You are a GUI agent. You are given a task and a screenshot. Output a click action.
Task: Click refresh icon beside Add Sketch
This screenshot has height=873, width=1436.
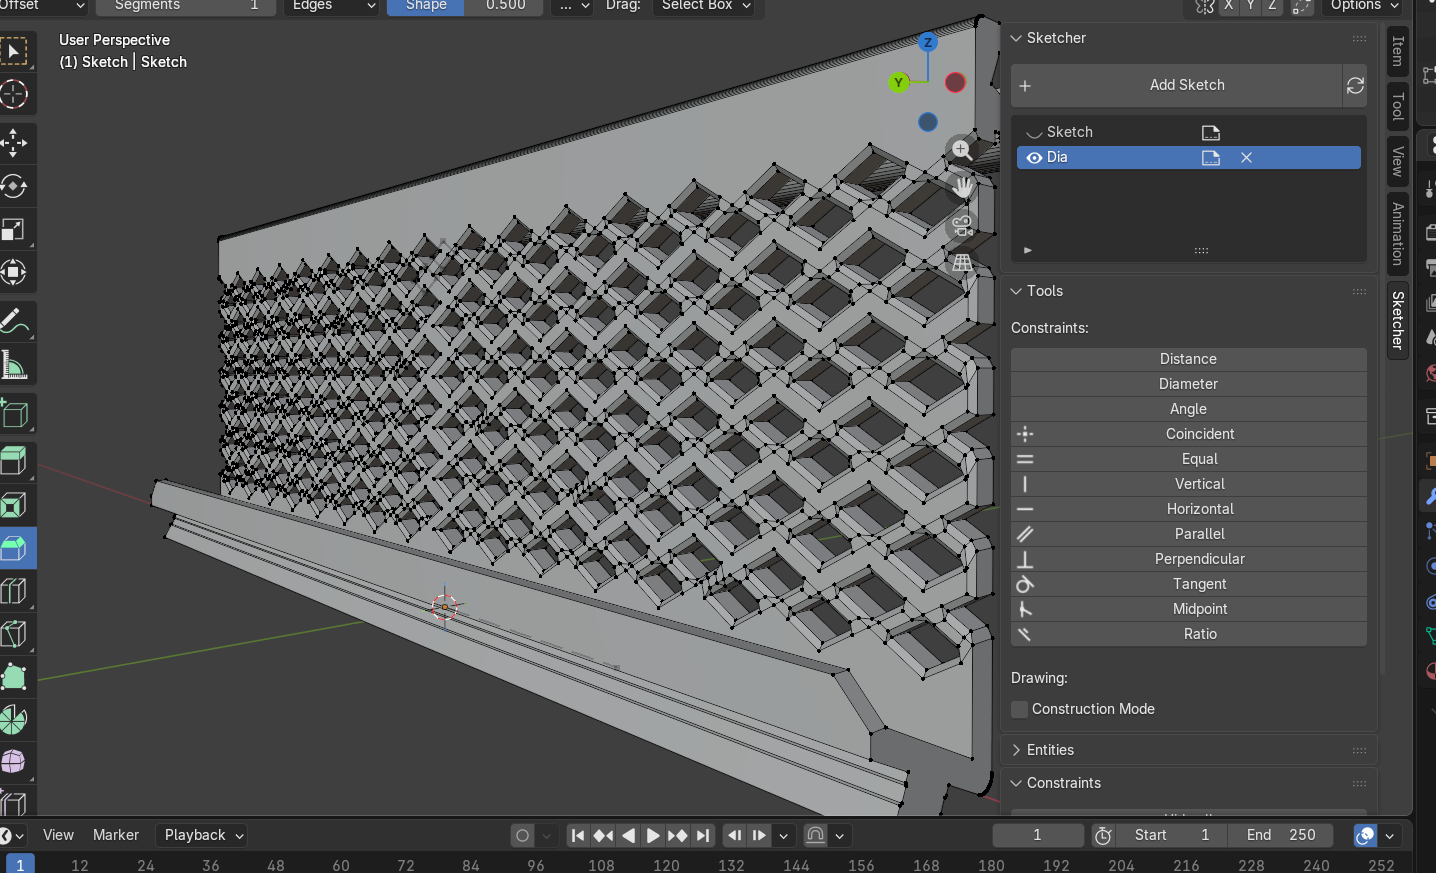[x=1355, y=86]
